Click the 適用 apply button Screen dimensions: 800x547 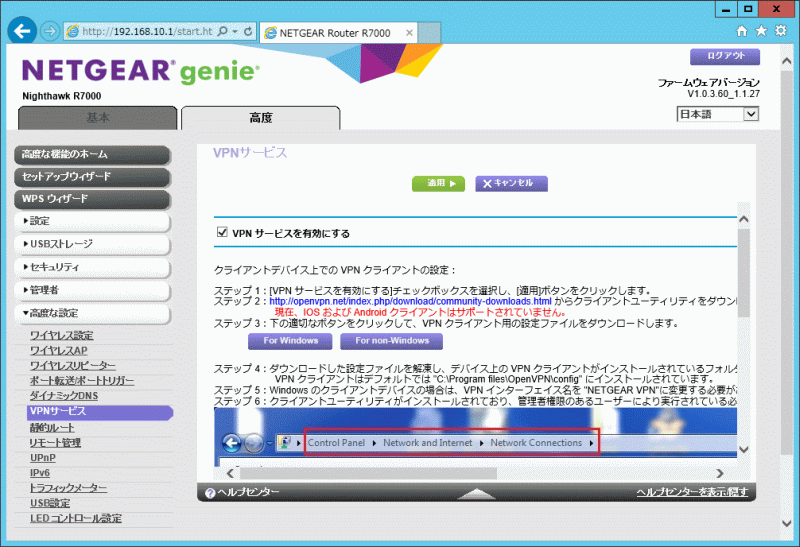[x=439, y=183]
